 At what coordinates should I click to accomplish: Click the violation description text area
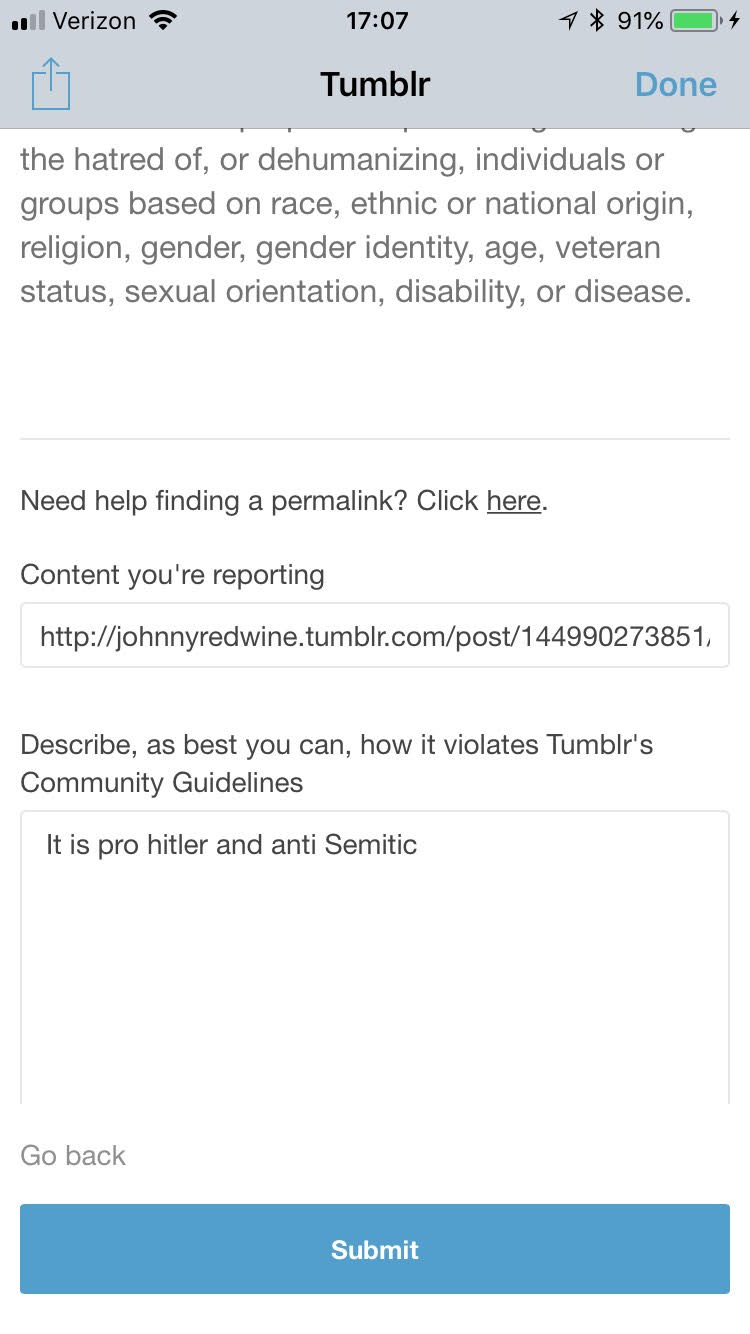coord(375,955)
